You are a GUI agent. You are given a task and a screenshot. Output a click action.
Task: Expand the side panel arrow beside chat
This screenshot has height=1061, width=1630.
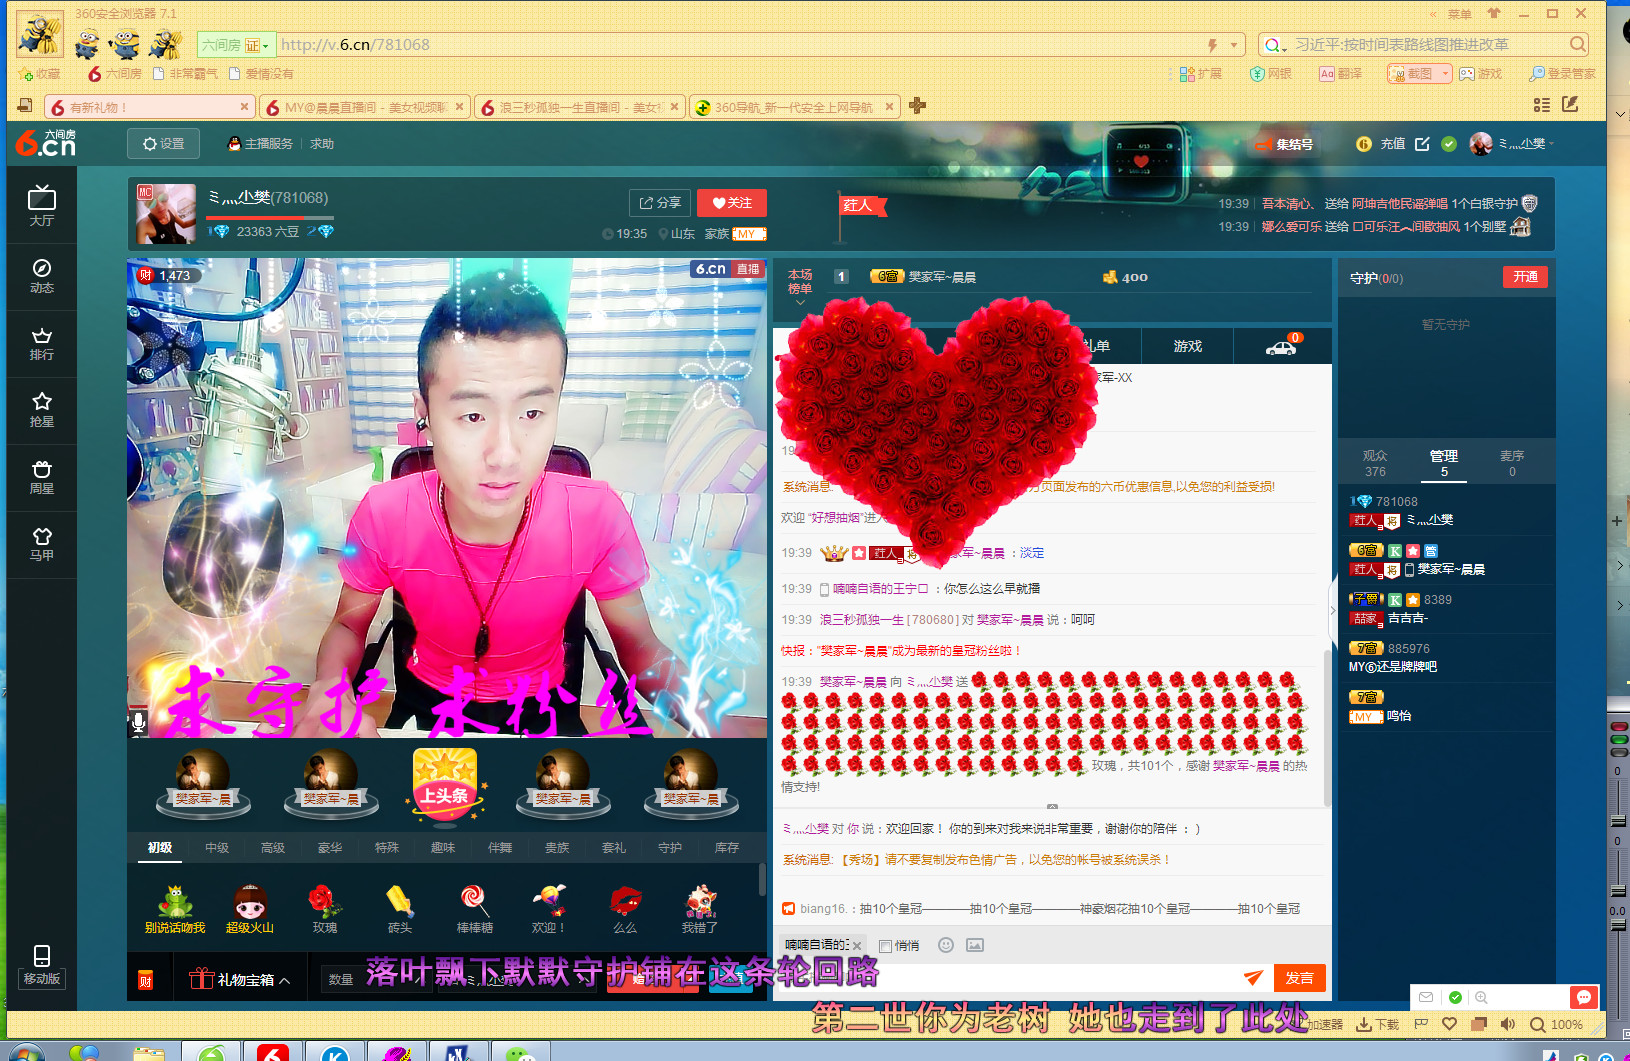click(1332, 609)
